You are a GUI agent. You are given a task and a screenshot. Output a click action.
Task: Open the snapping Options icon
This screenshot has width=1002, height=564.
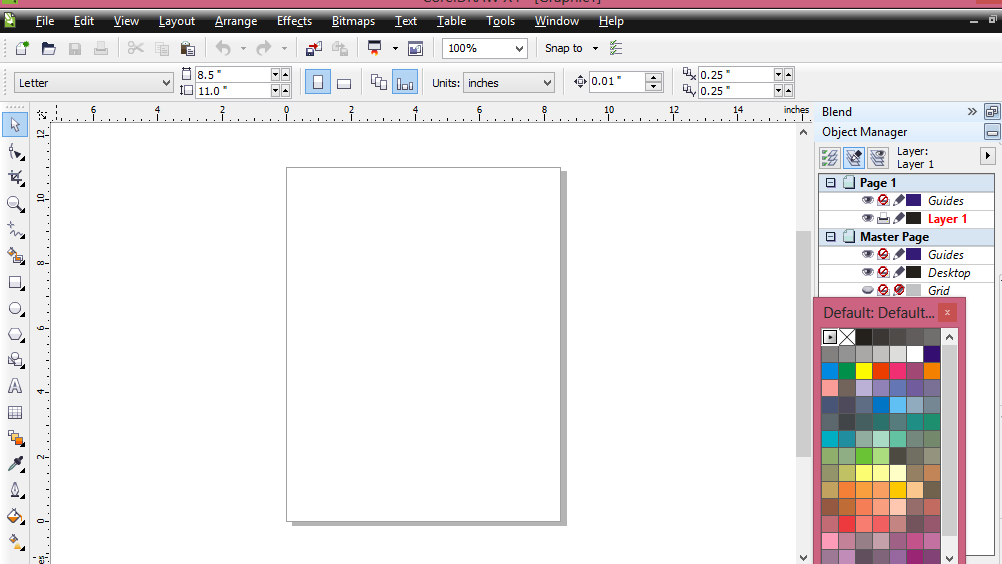click(616, 49)
